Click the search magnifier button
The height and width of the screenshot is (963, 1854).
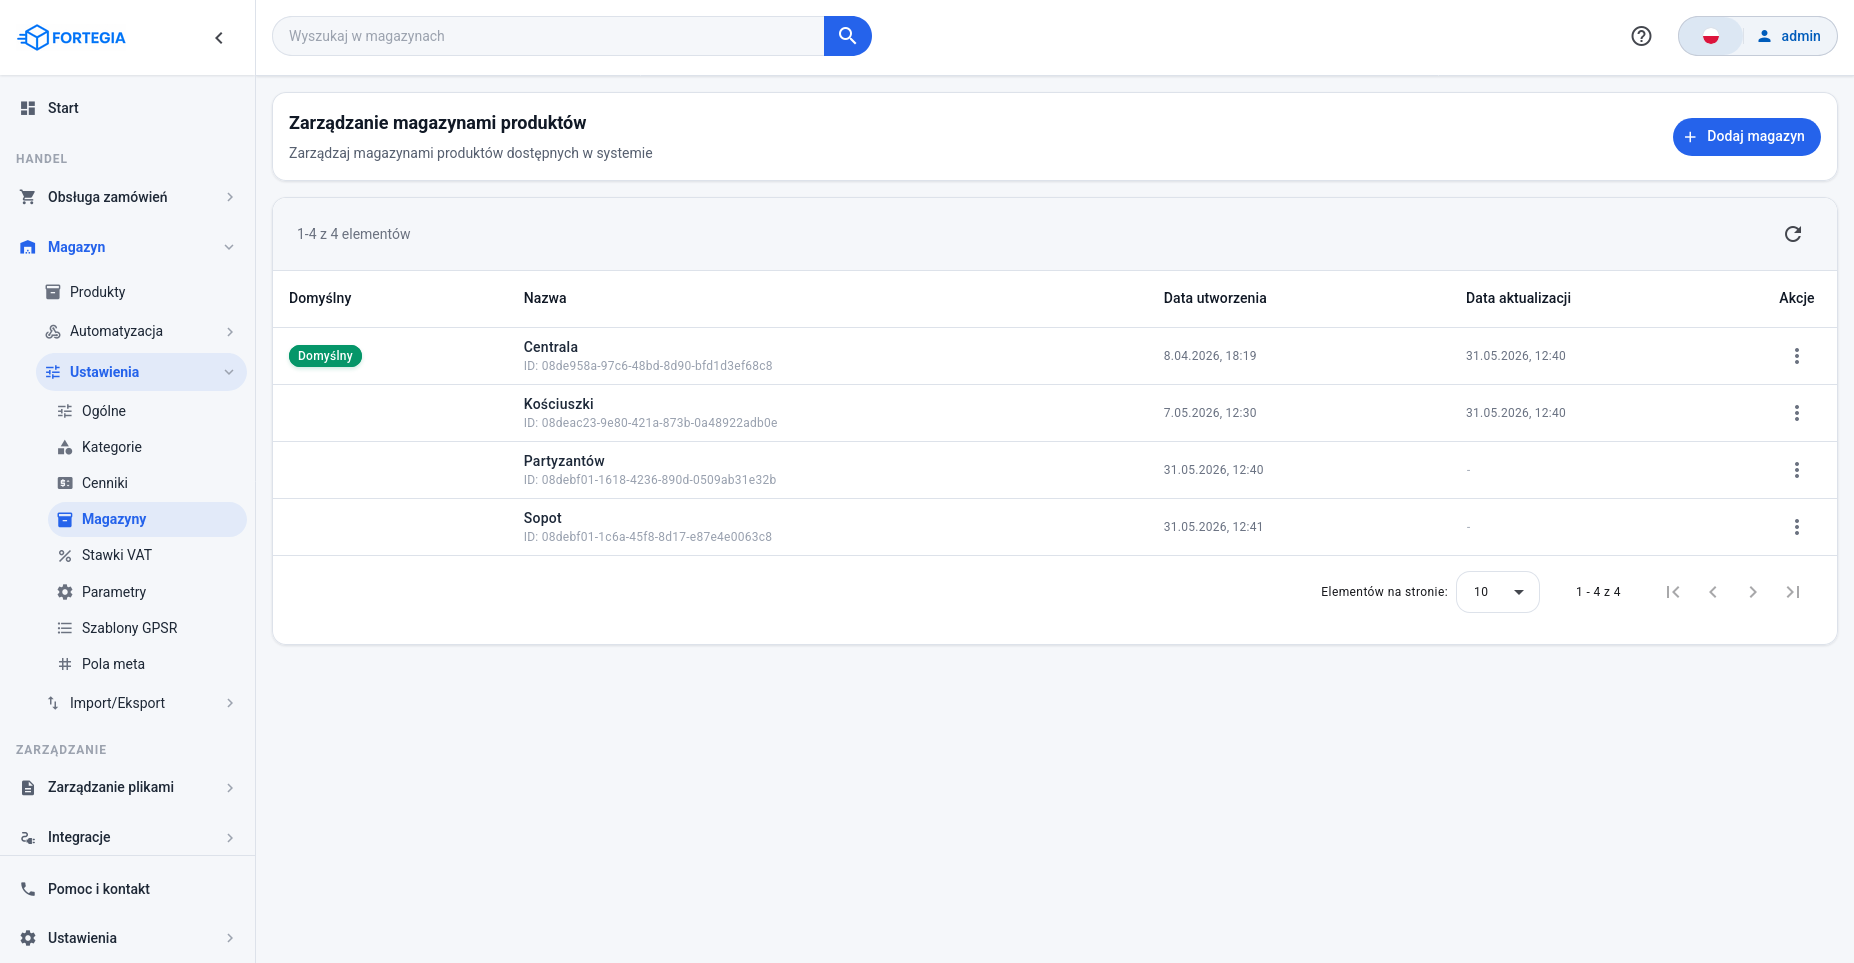pos(847,36)
